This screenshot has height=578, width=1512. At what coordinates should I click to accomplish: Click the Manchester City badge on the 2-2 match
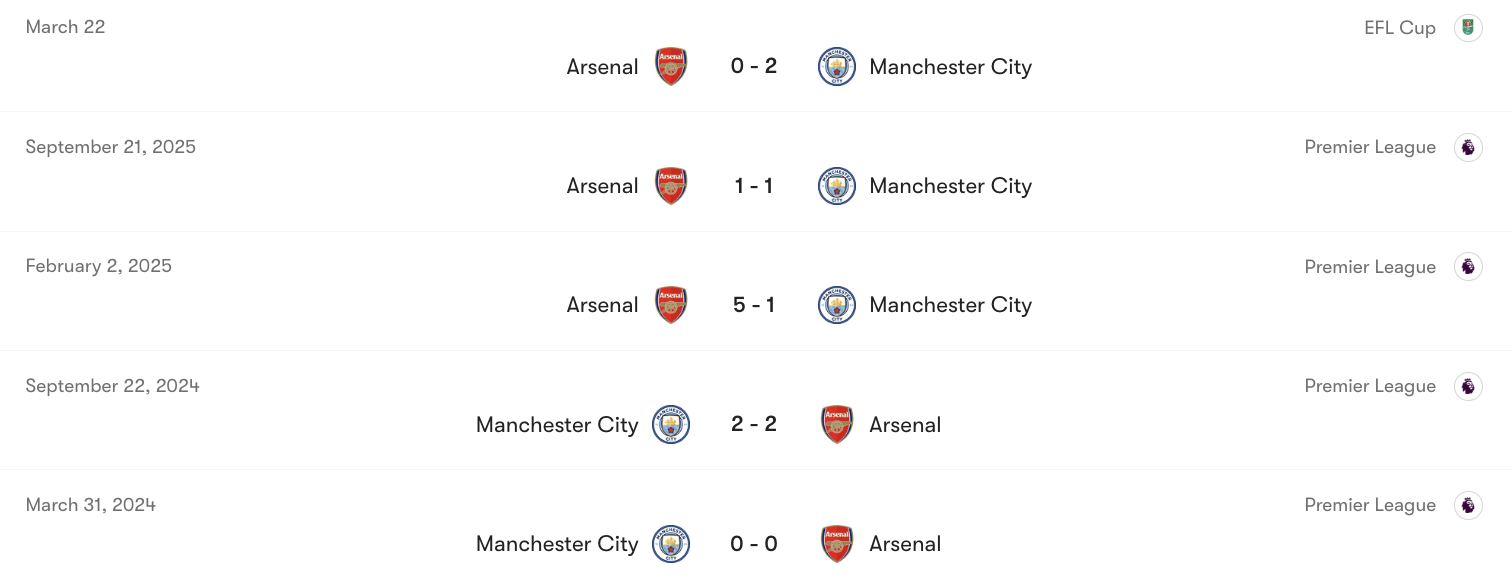[671, 424]
